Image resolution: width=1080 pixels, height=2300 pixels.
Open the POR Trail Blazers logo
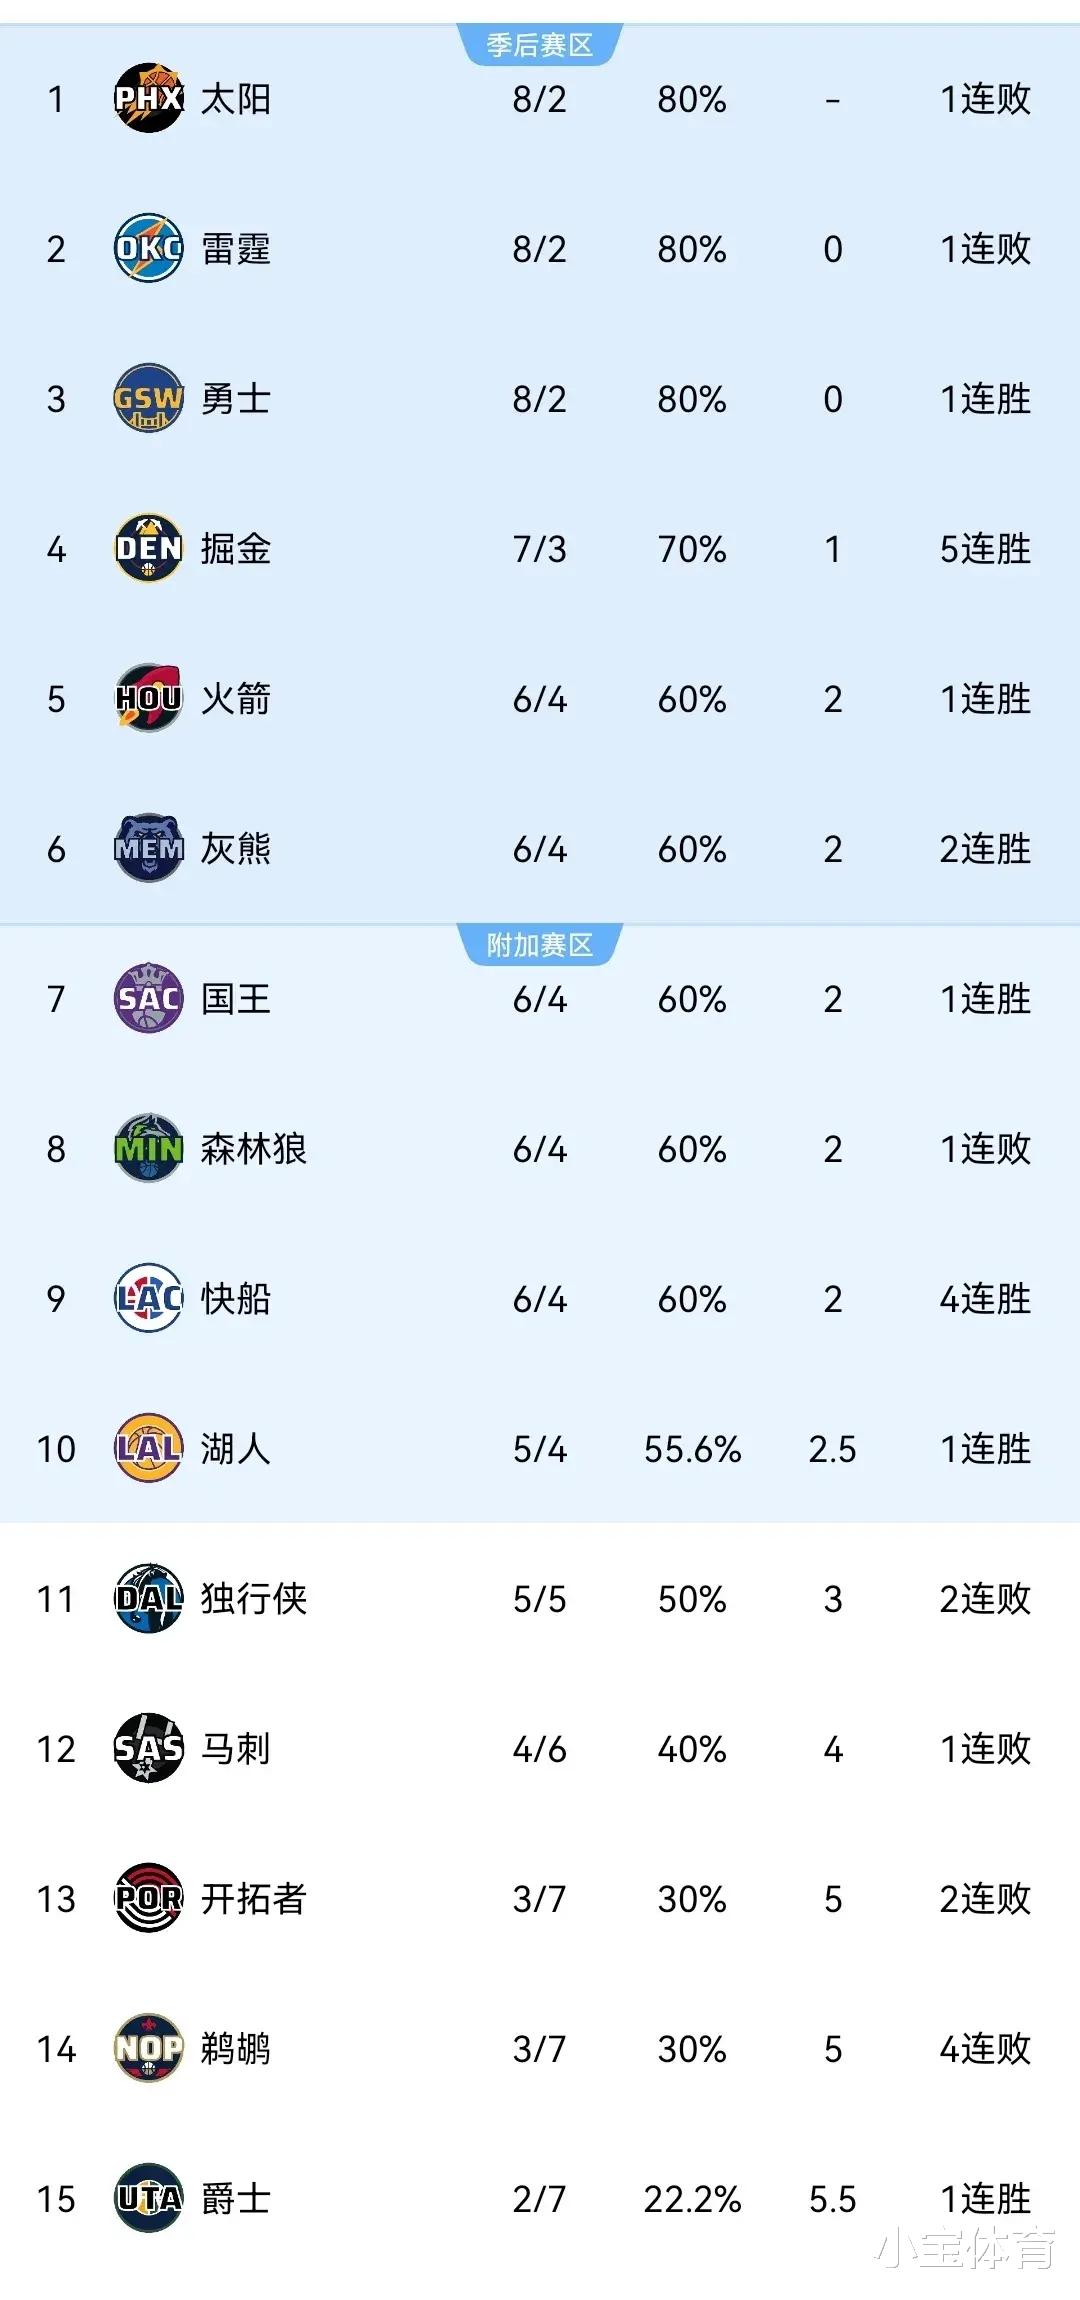click(x=148, y=1898)
